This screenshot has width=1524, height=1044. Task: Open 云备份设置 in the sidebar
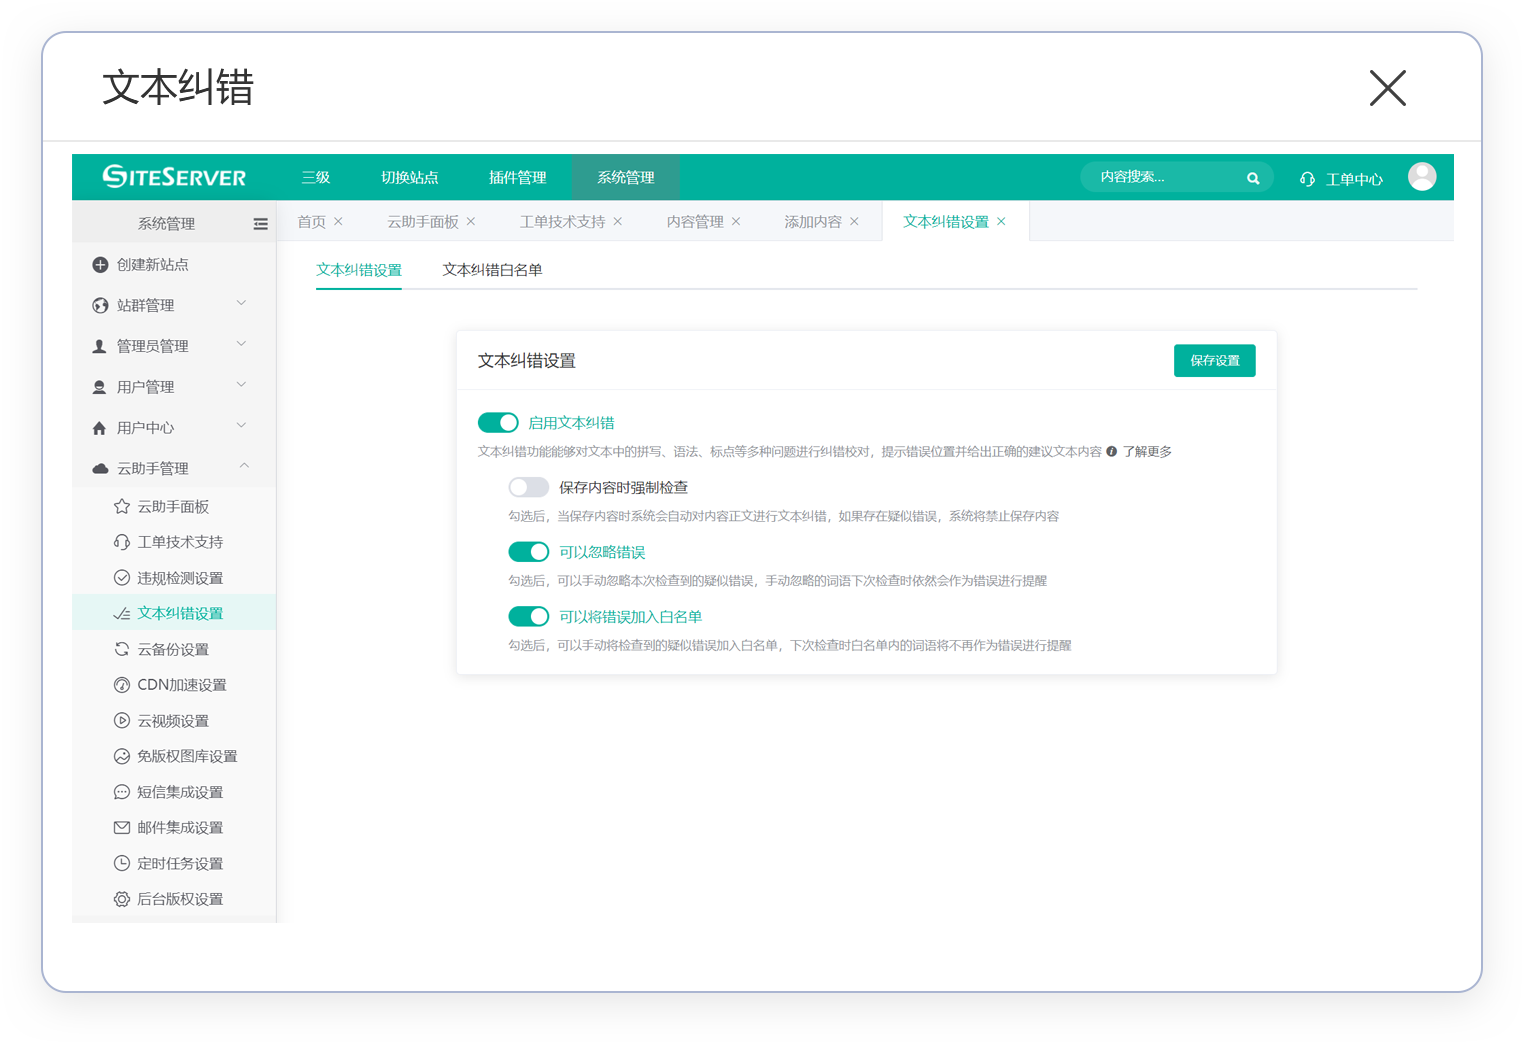click(173, 650)
